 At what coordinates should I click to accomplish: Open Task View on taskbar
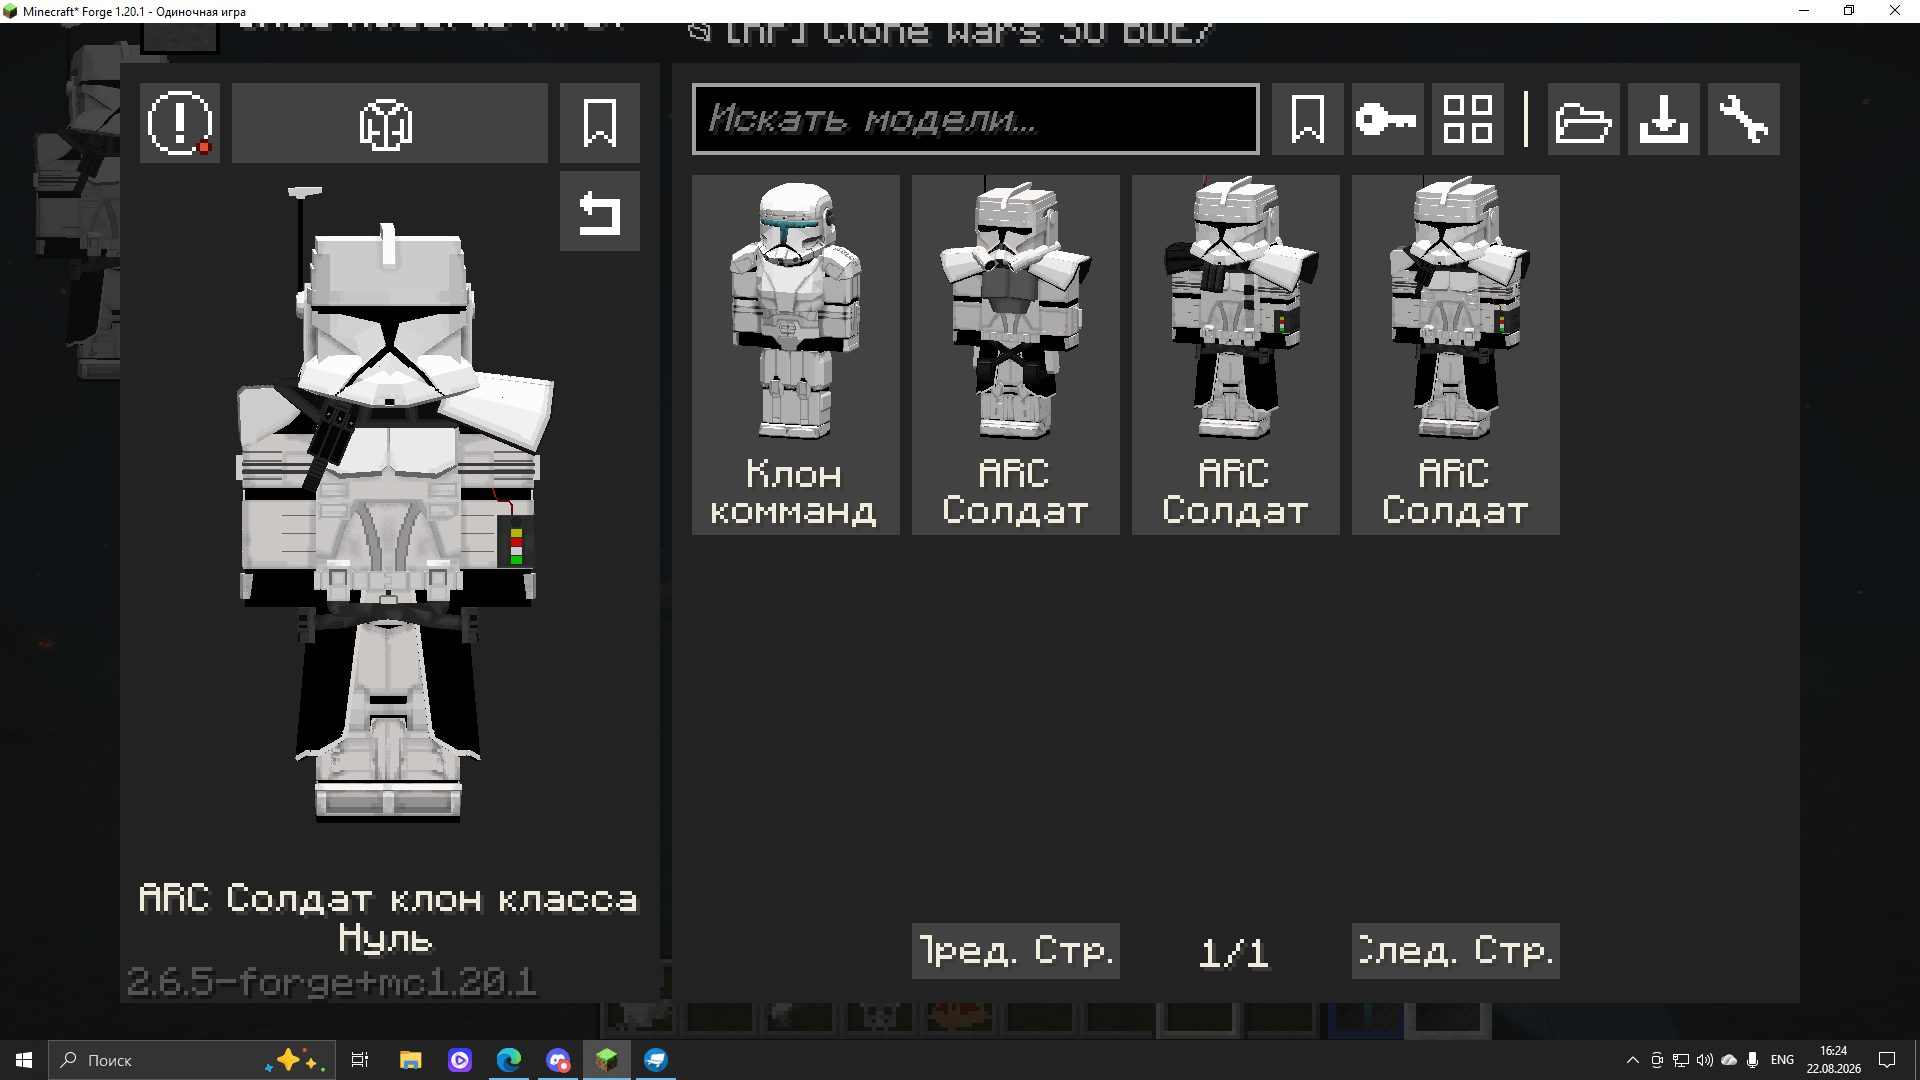360,1060
